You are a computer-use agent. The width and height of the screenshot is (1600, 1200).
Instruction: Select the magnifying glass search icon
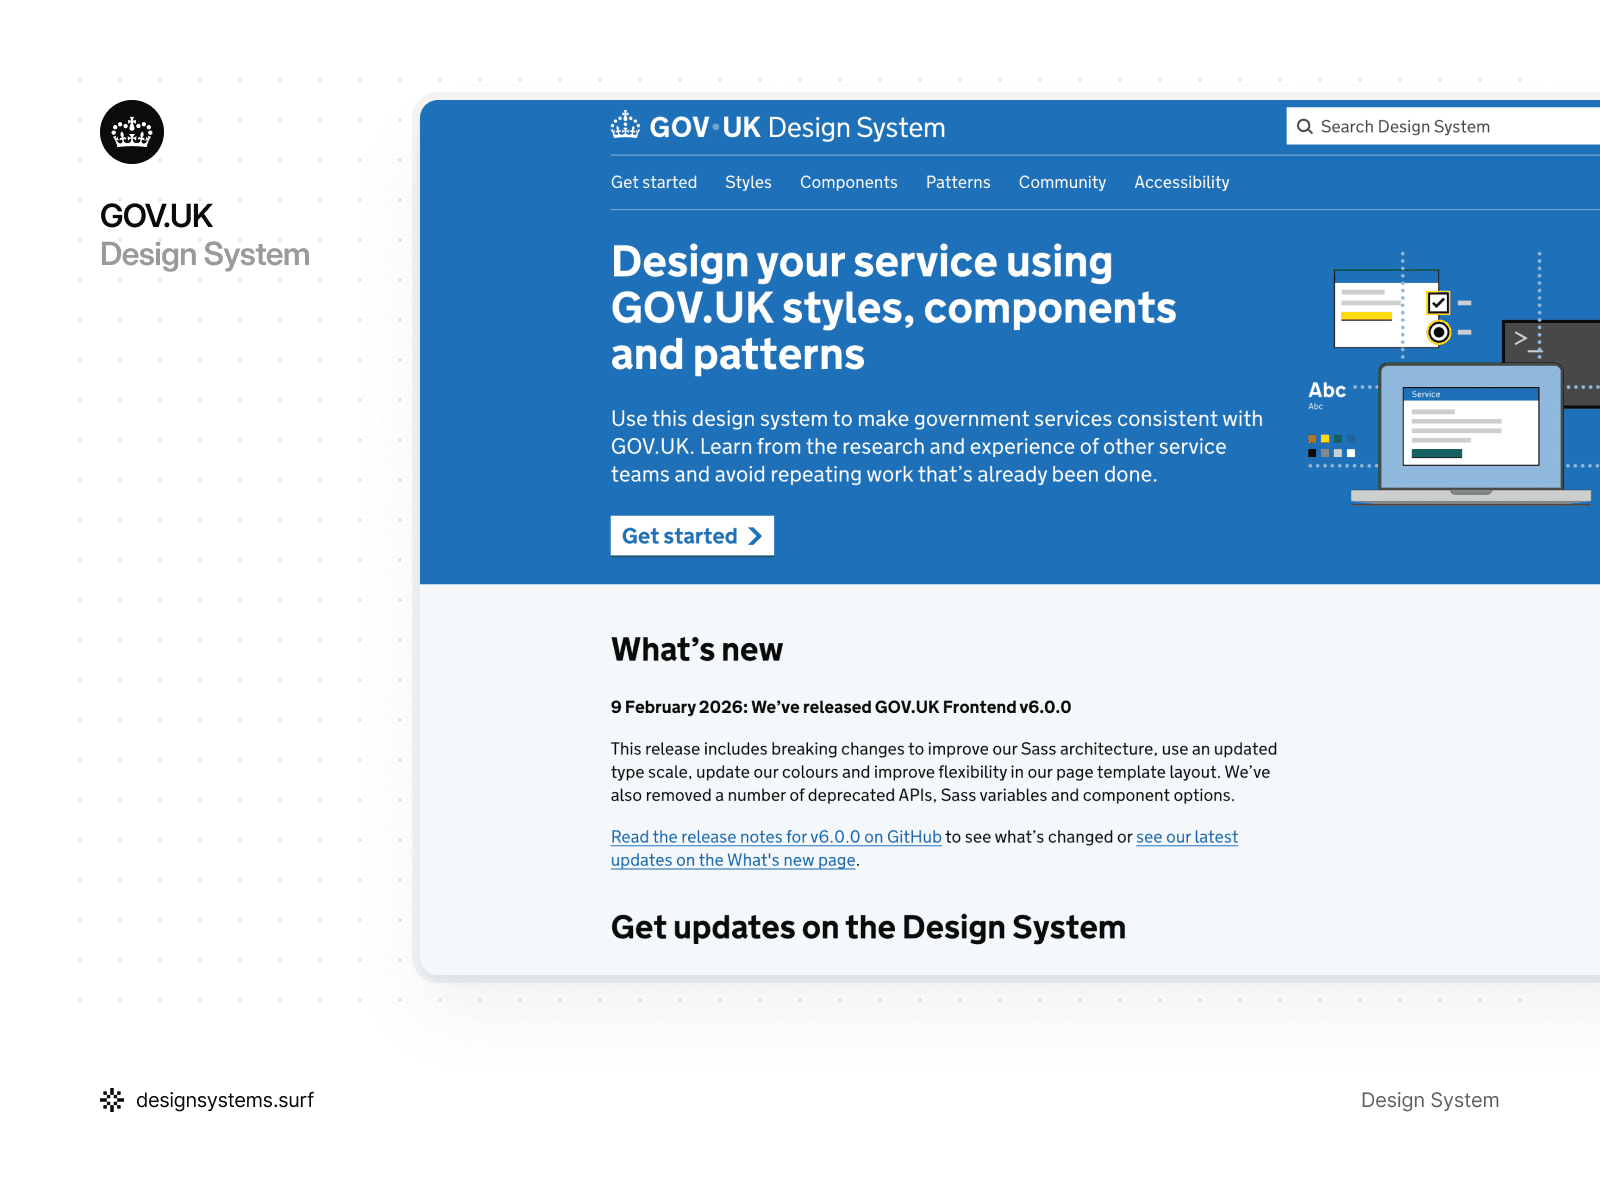[1305, 126]
